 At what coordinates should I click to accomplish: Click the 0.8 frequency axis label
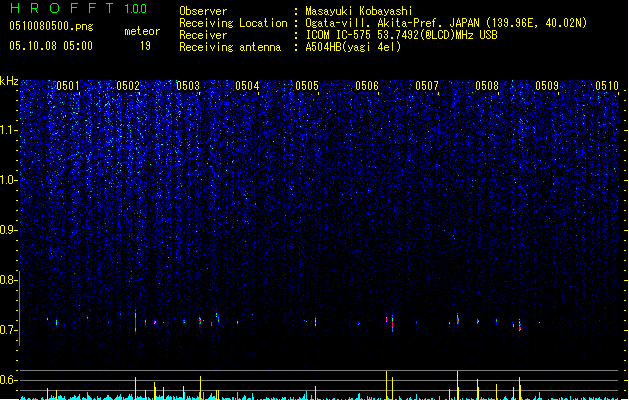pos(8,280)
